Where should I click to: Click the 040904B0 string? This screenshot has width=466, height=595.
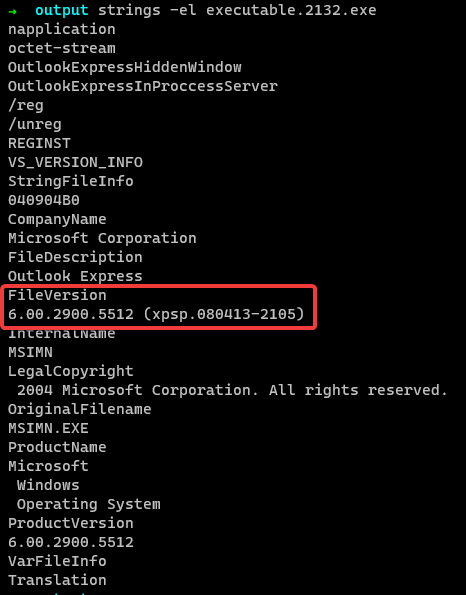pyautogui.click(x=44, y=200)
